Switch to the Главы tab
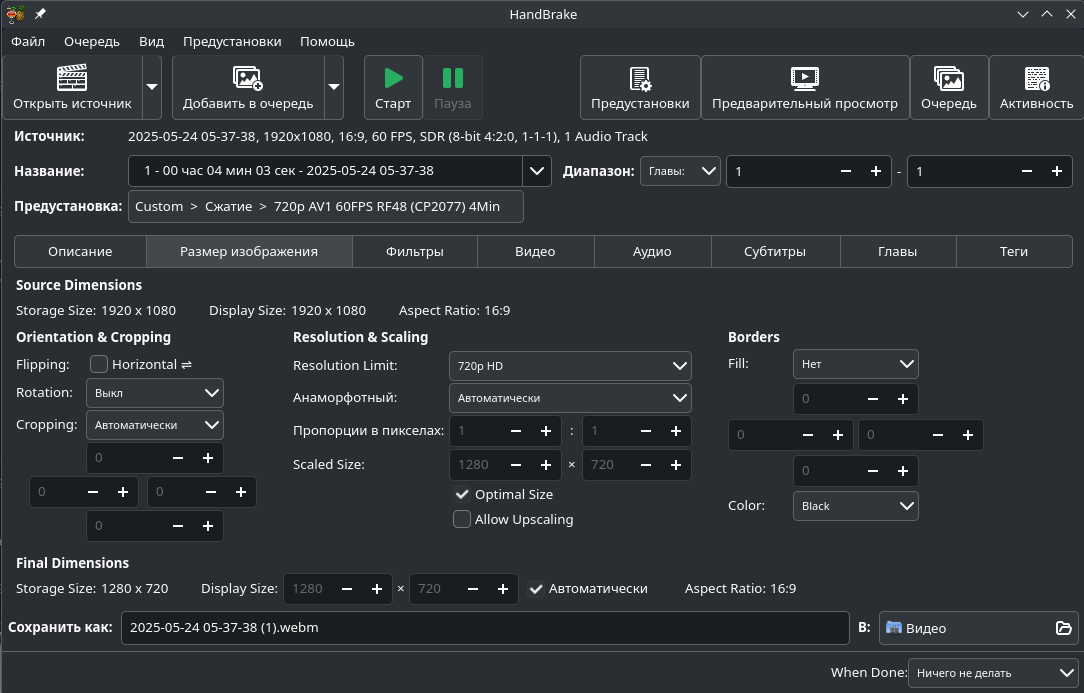The image size is (1084, 693). tap(897, 252)
